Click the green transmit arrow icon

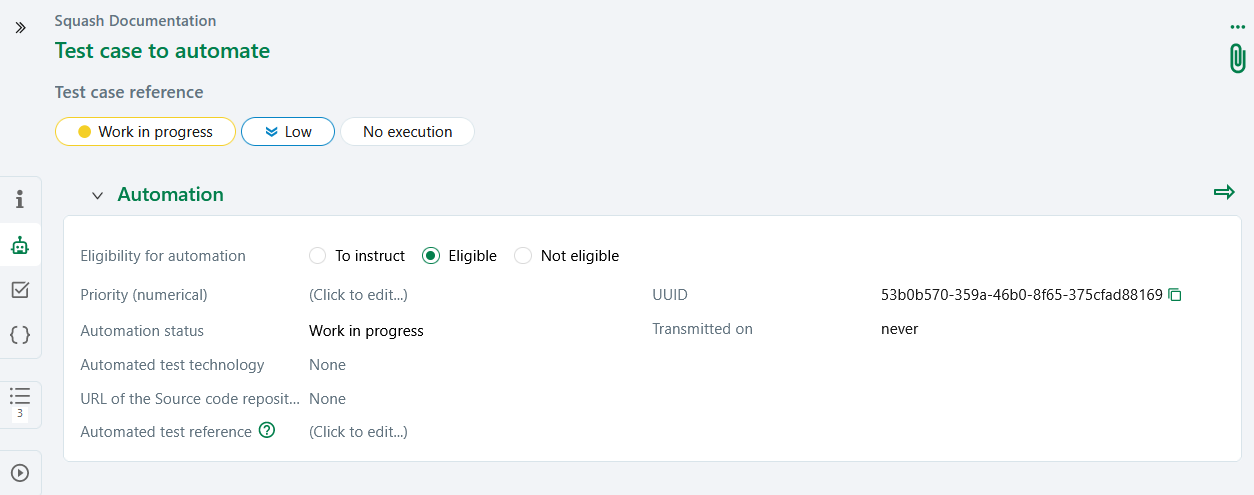tap(1224, 192)
